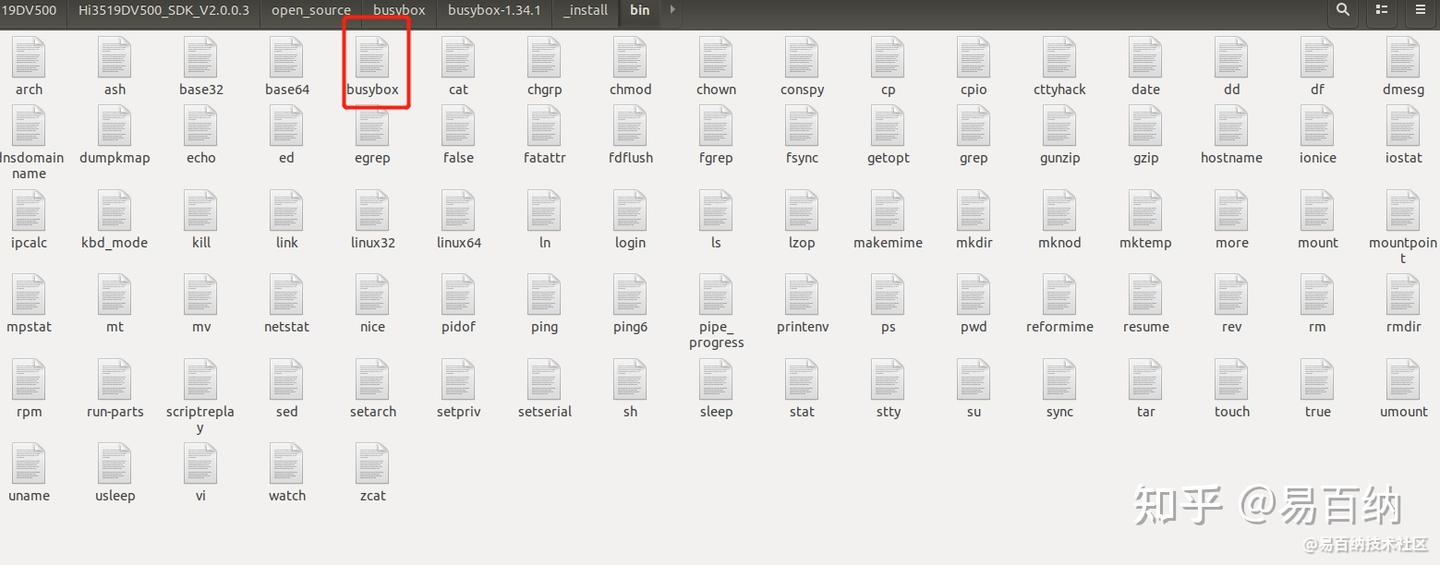Screen dimensions: 1440x565
Task: Select the arch file icon
Action: tap(29, 58)
